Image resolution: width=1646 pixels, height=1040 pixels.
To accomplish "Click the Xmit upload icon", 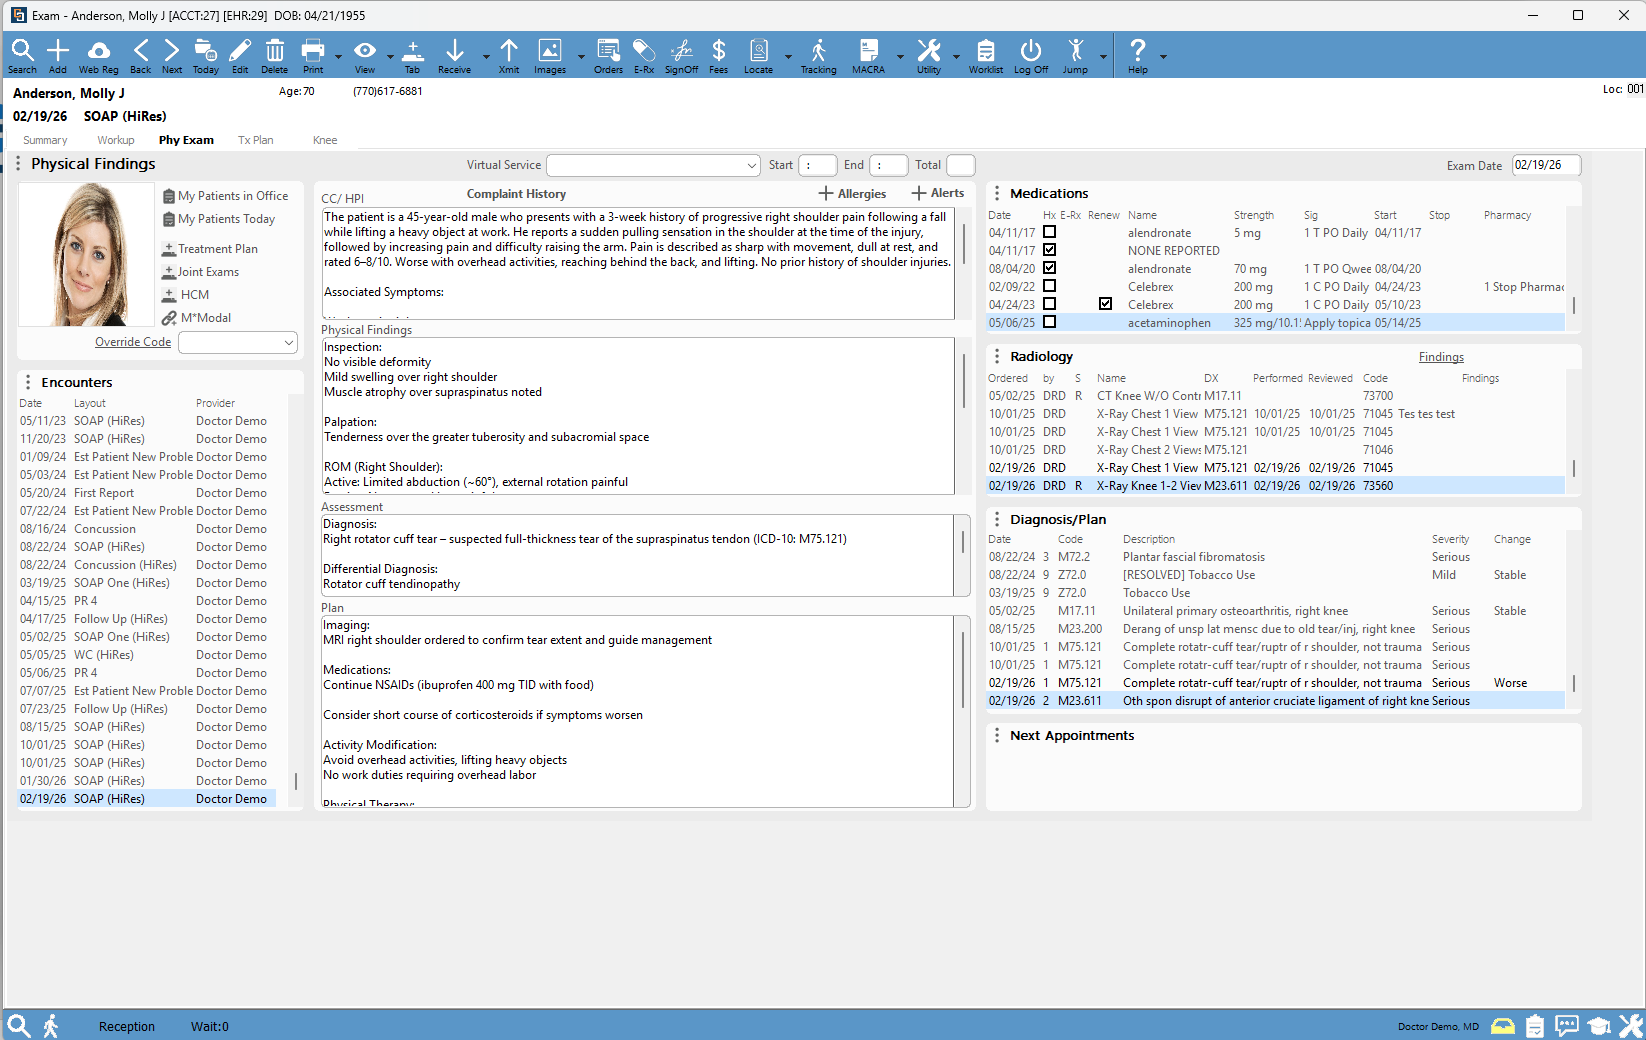I will pyautogui.click(x=509, y=56).
